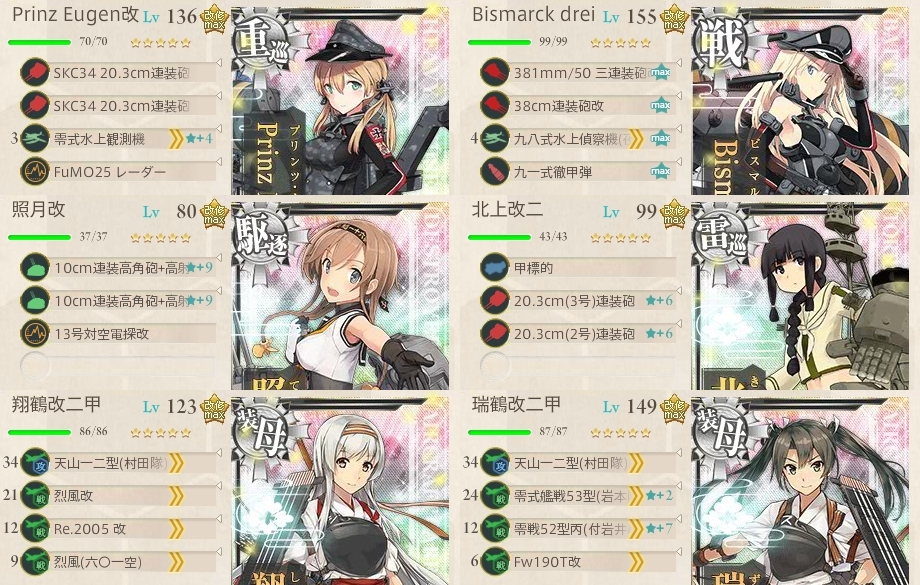Click the green AA gun icon on 照月改's first slot
The width and height of the screenshot is (920, 585).
pos(35,268)
